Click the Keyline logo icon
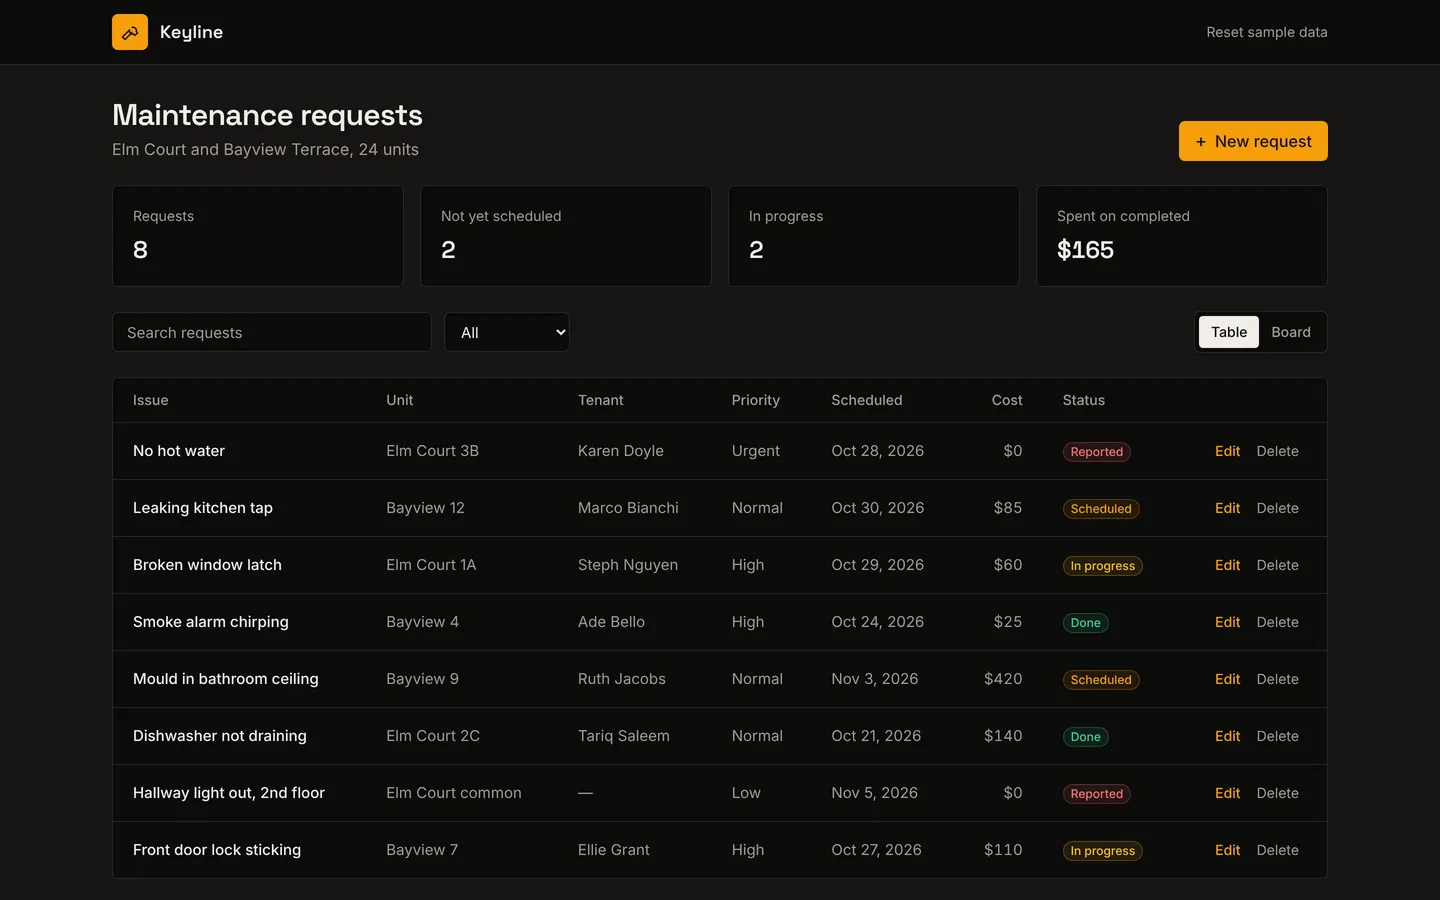 [130, 32]
